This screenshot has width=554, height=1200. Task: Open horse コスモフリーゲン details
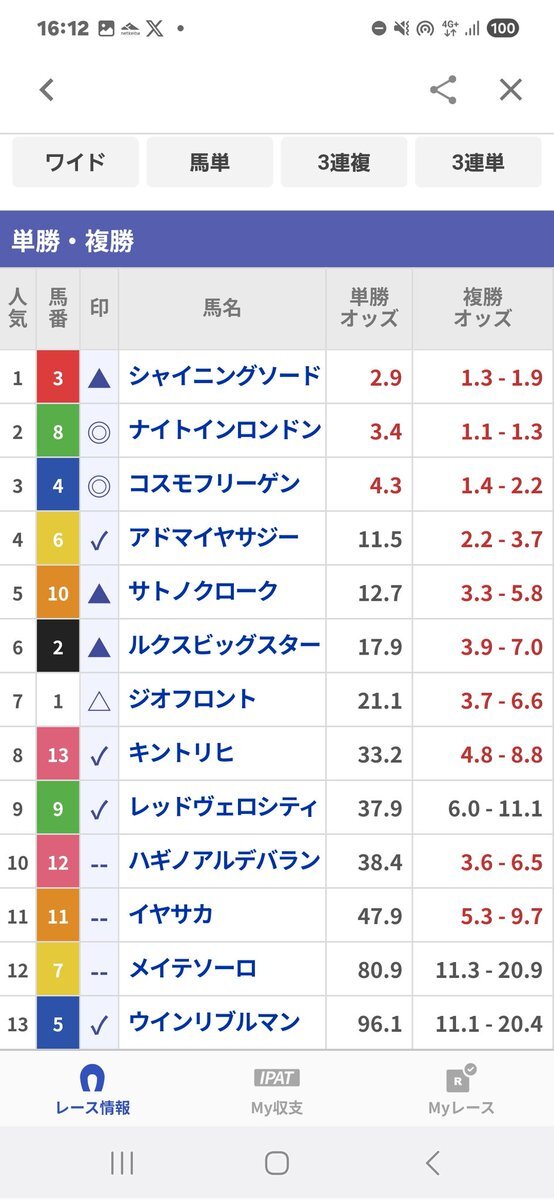point(215,485)
